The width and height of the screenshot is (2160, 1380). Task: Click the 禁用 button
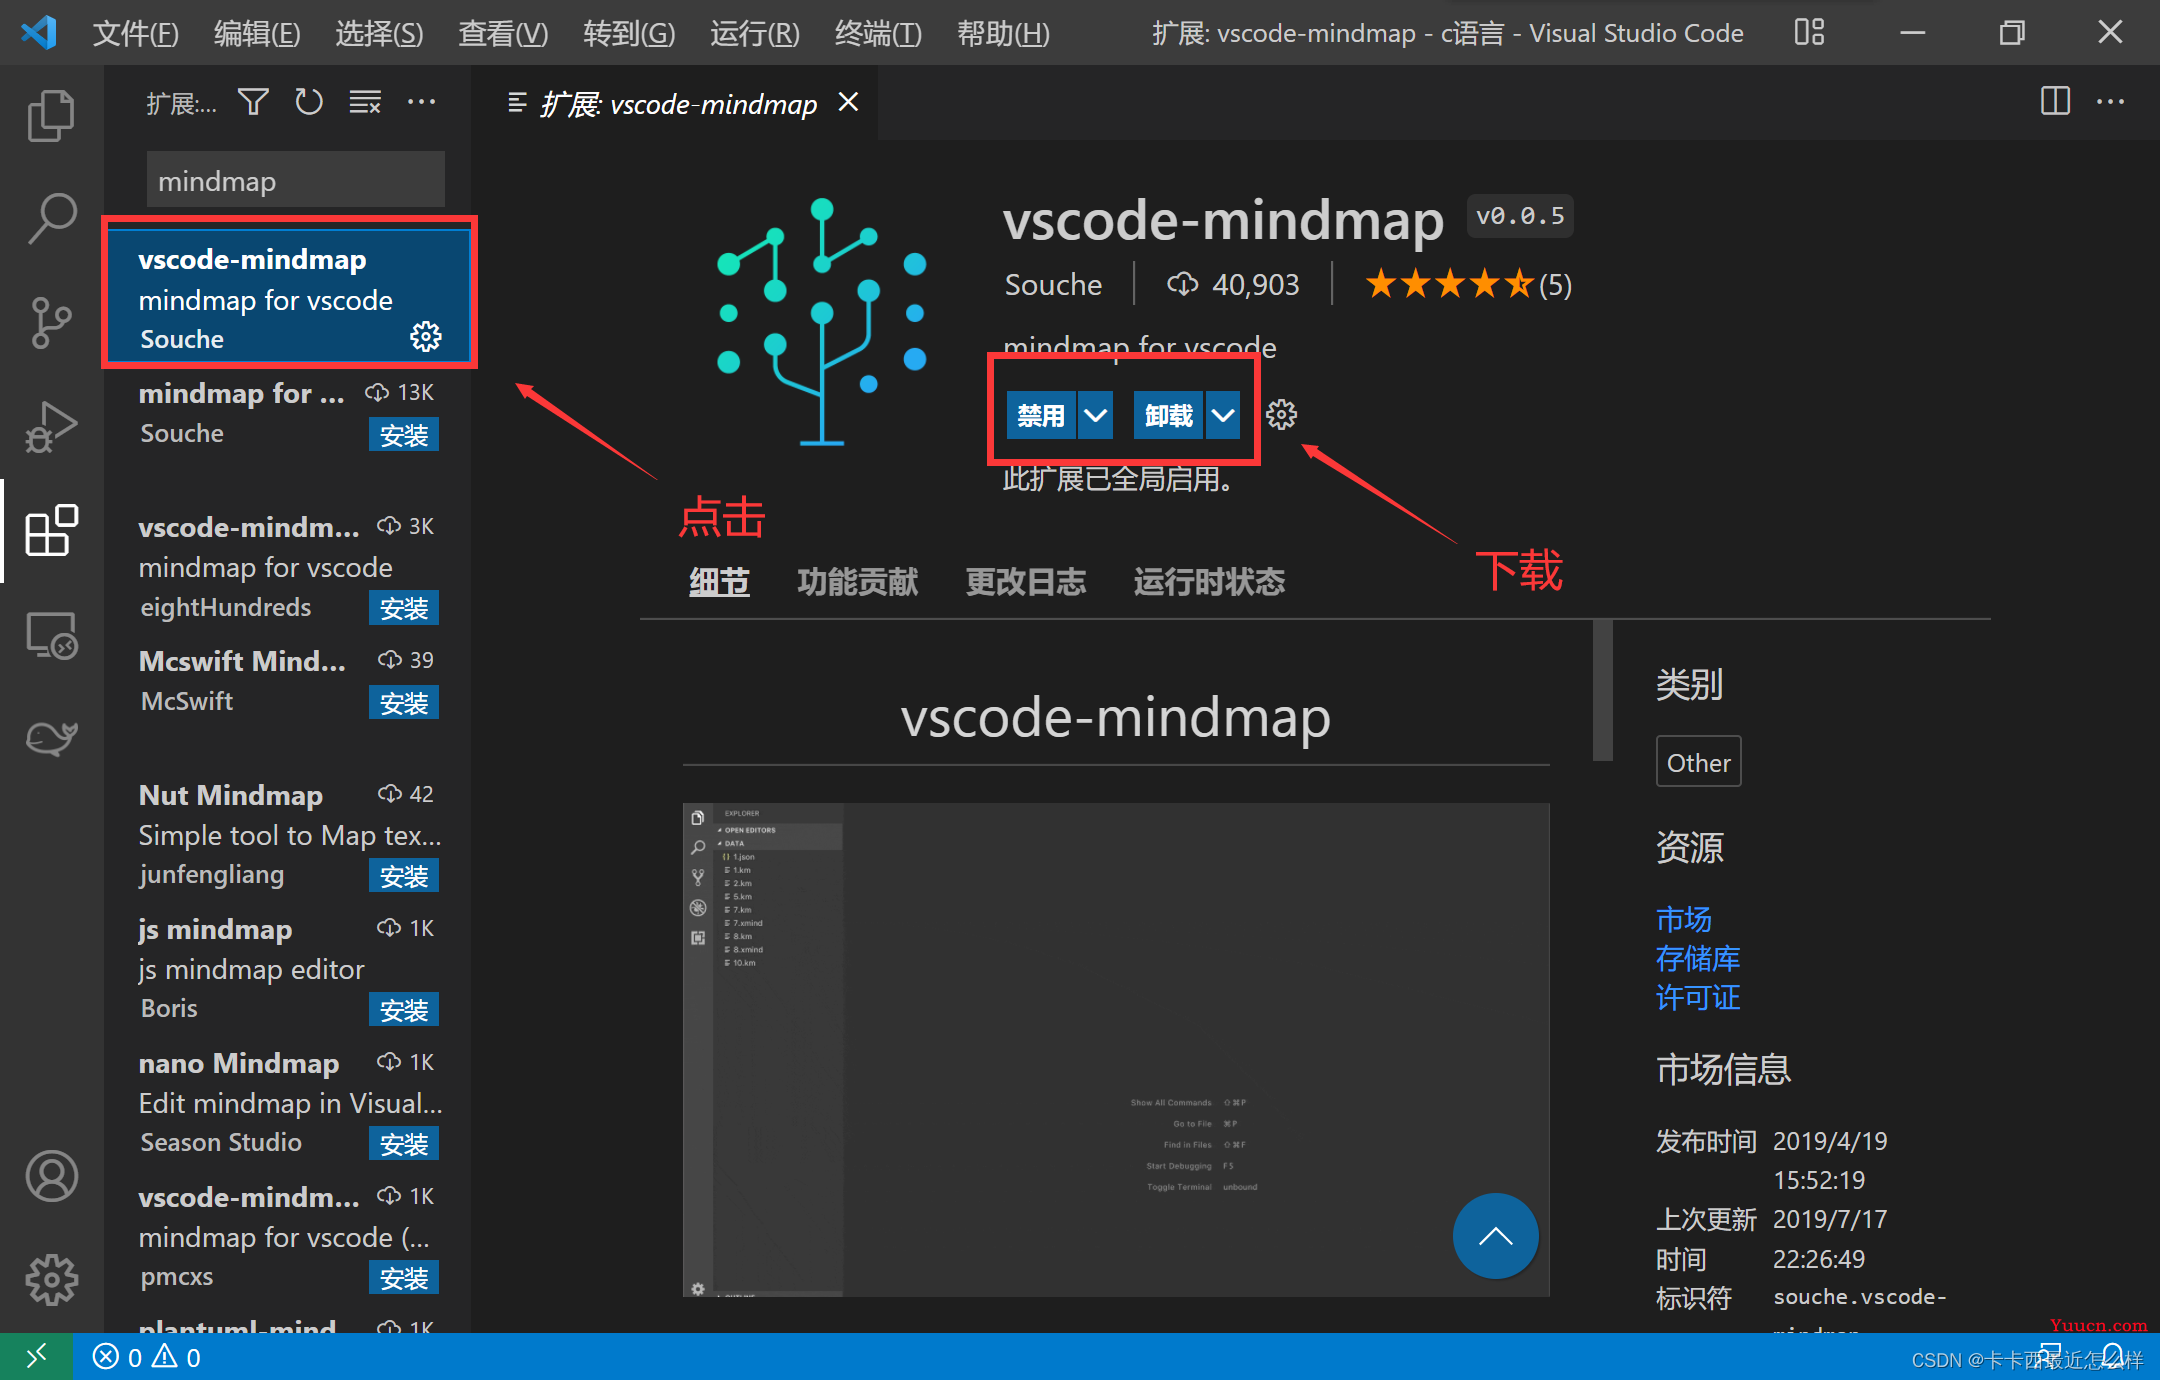[1041, 415]
